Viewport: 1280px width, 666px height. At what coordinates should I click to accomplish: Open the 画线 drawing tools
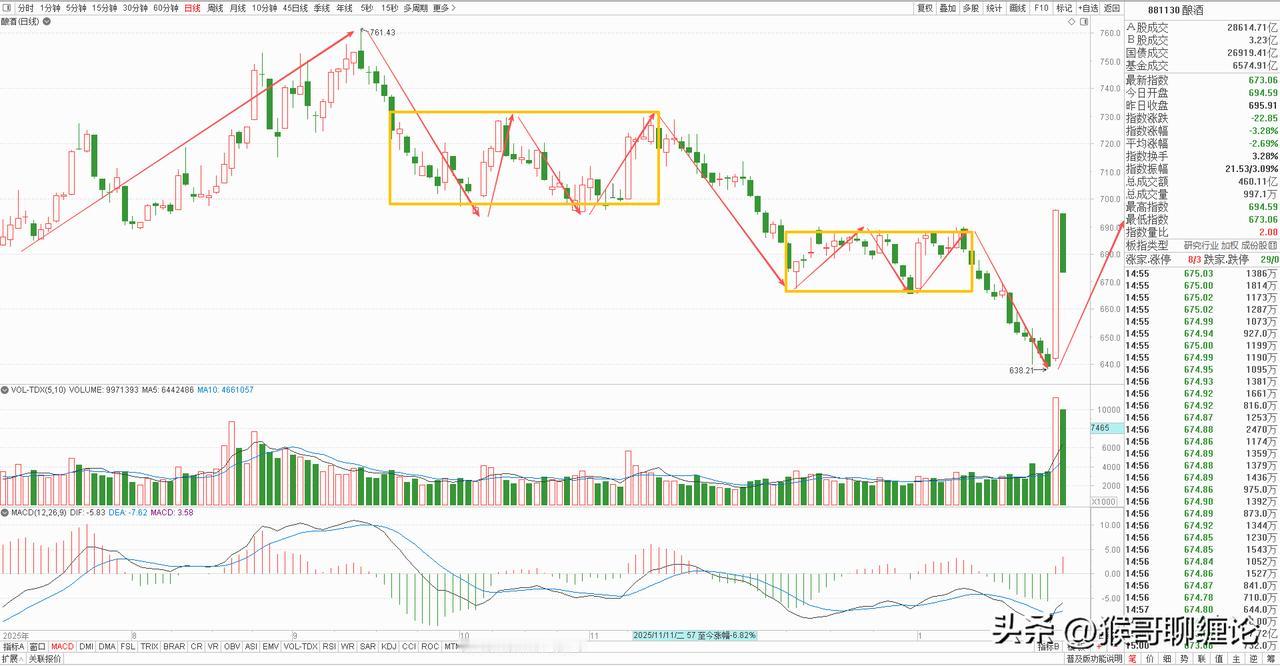[x=1018, y=8]
